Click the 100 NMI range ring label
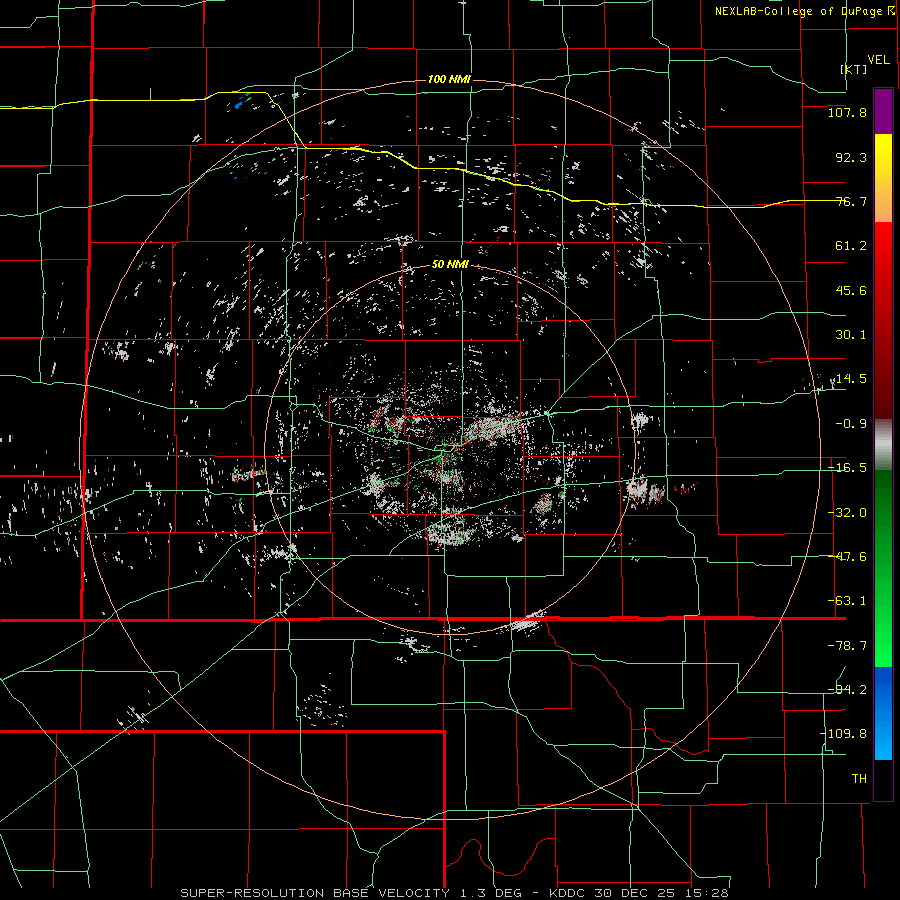 tap(449, 79)
